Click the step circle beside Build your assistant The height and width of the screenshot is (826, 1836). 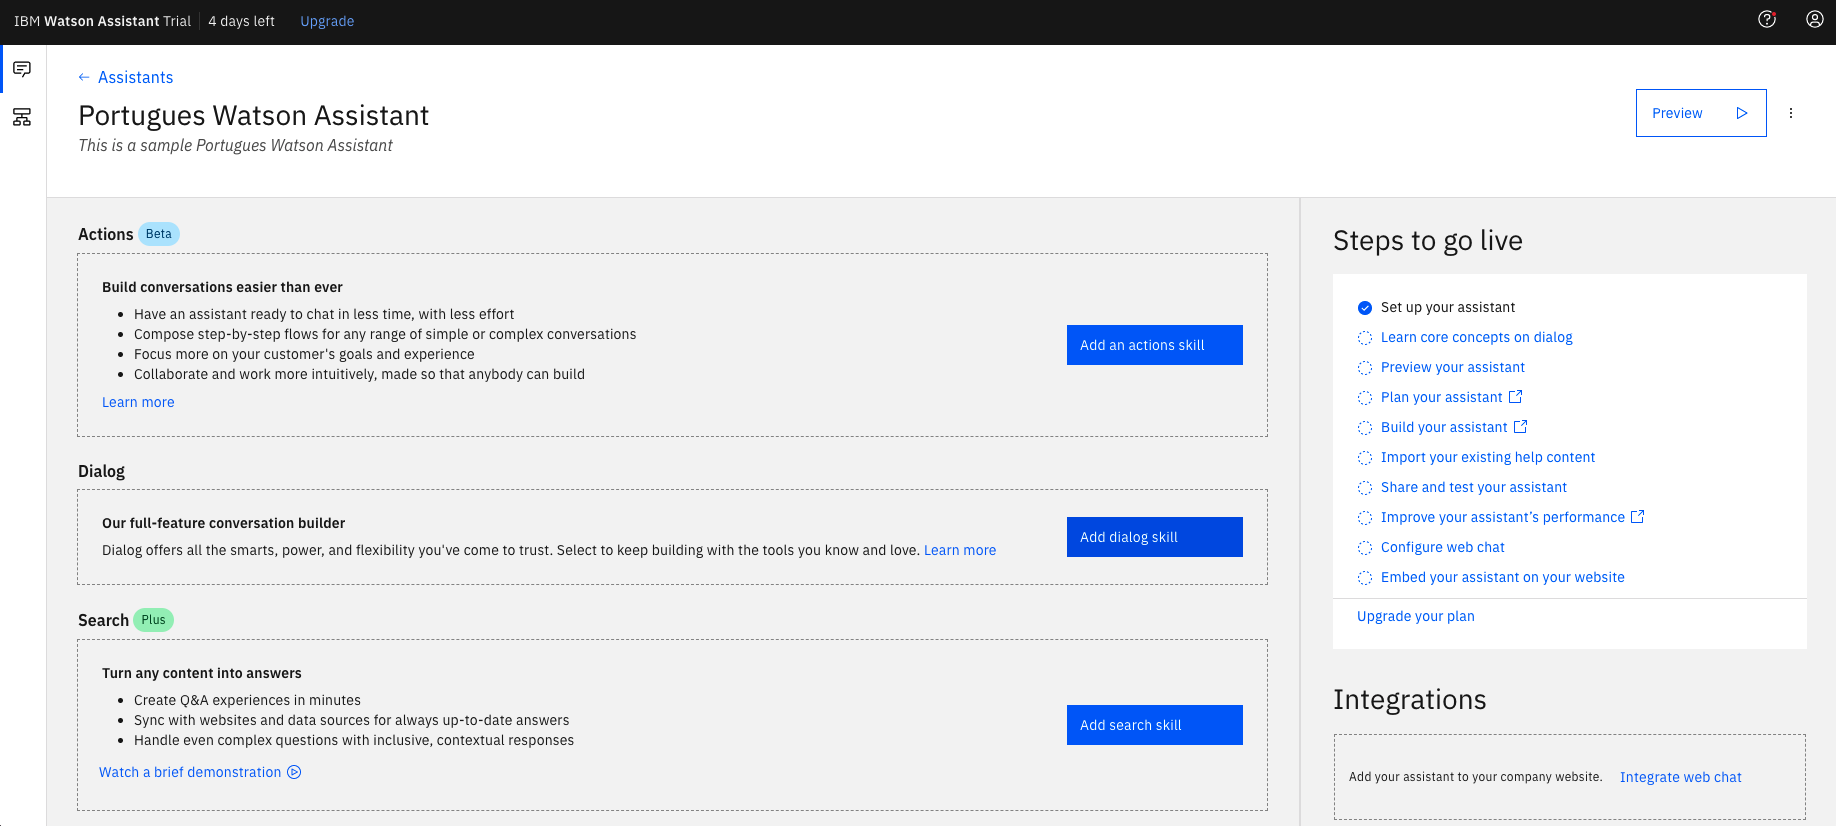click(x=1365, y=428)
